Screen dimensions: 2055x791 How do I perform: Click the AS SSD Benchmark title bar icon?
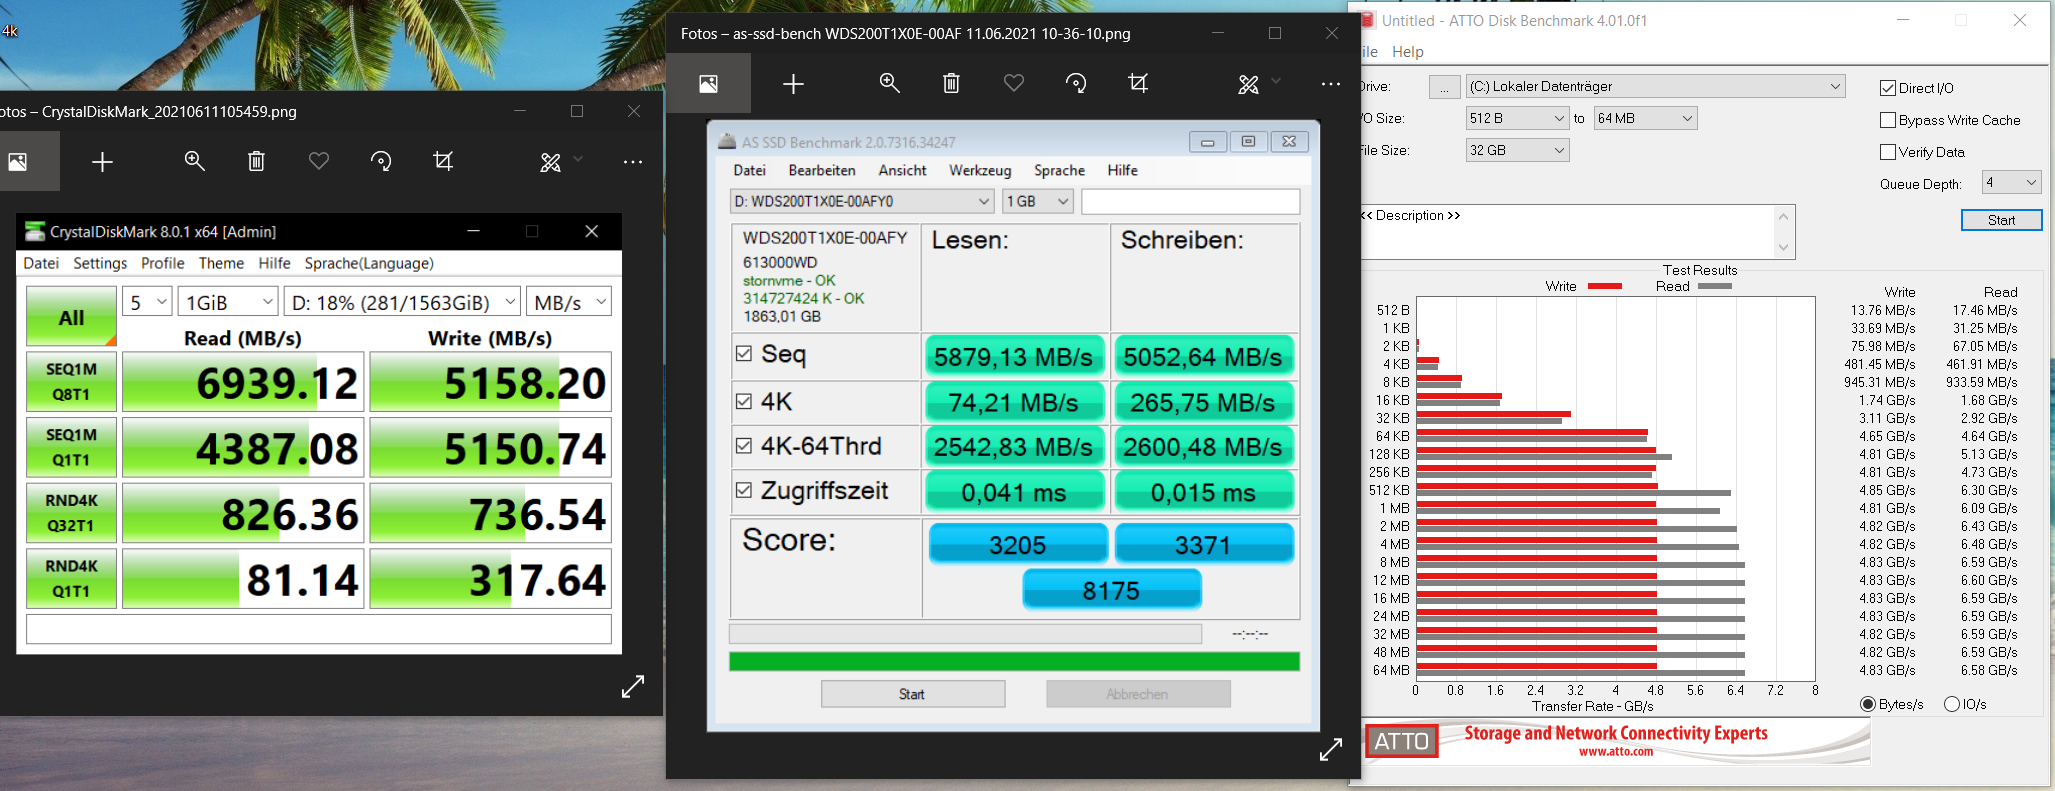(x=727, y=142)
